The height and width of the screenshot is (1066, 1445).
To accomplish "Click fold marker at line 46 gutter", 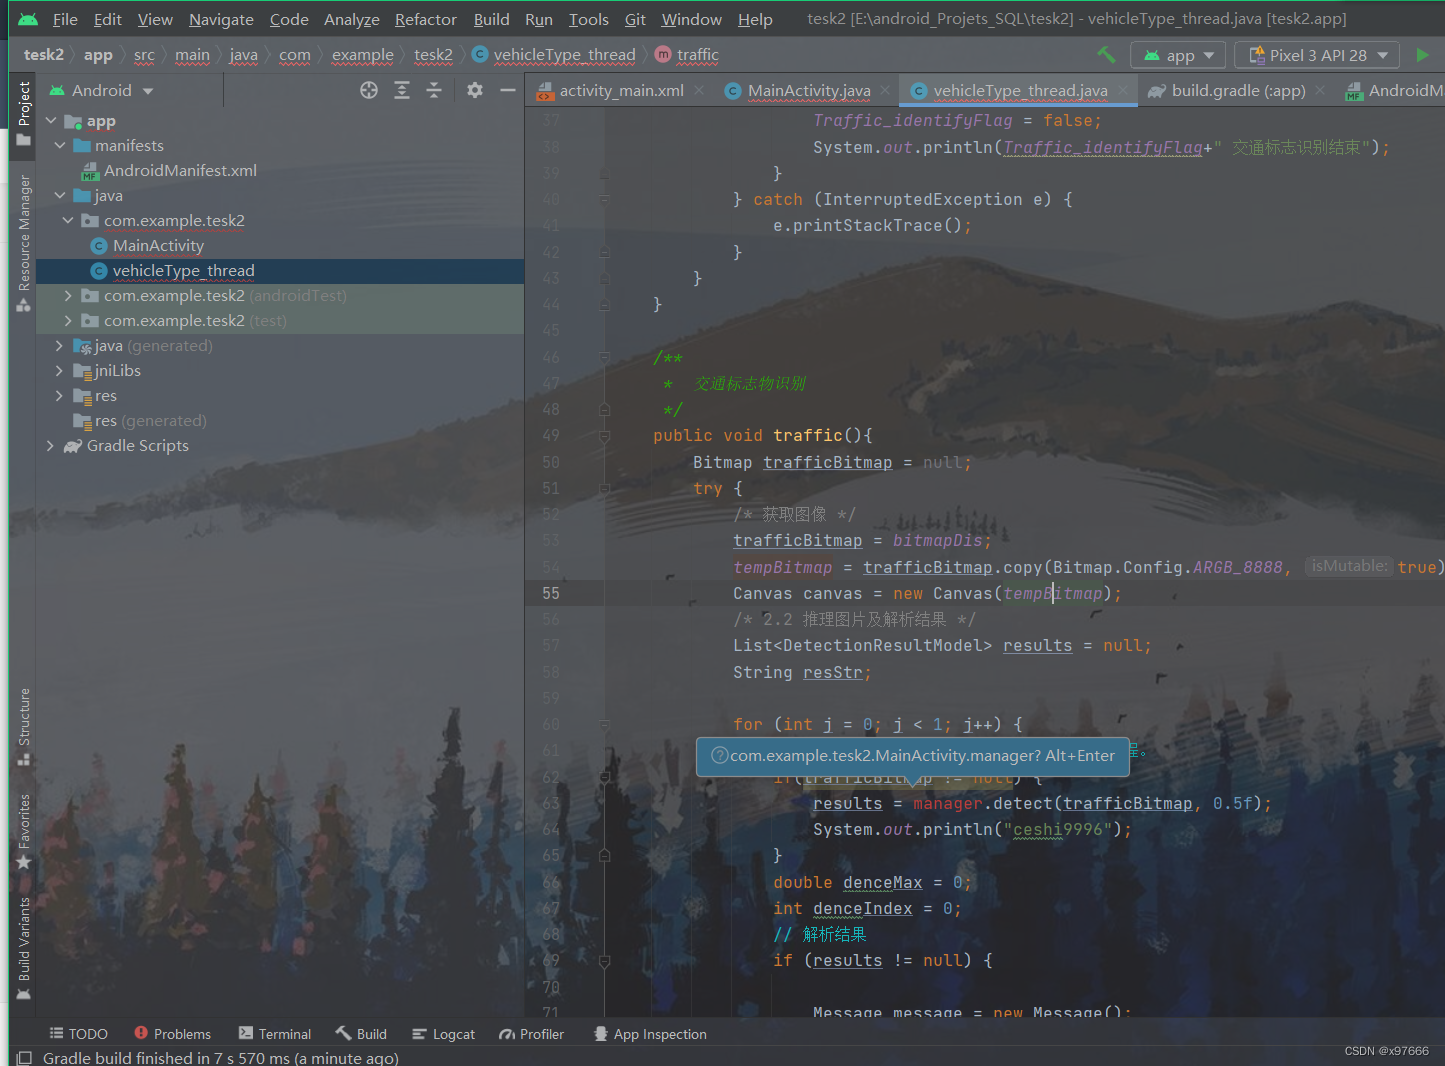I will (604, 357).
